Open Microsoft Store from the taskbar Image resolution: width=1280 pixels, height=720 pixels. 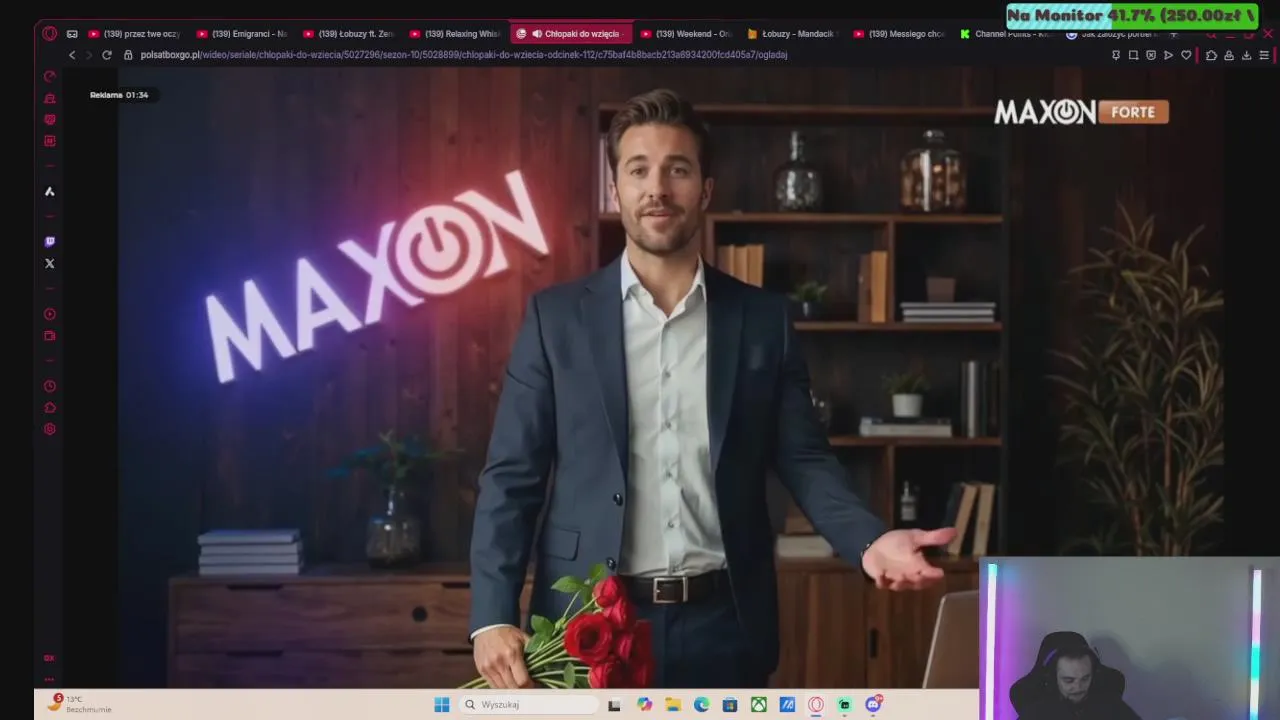[730, 705]
